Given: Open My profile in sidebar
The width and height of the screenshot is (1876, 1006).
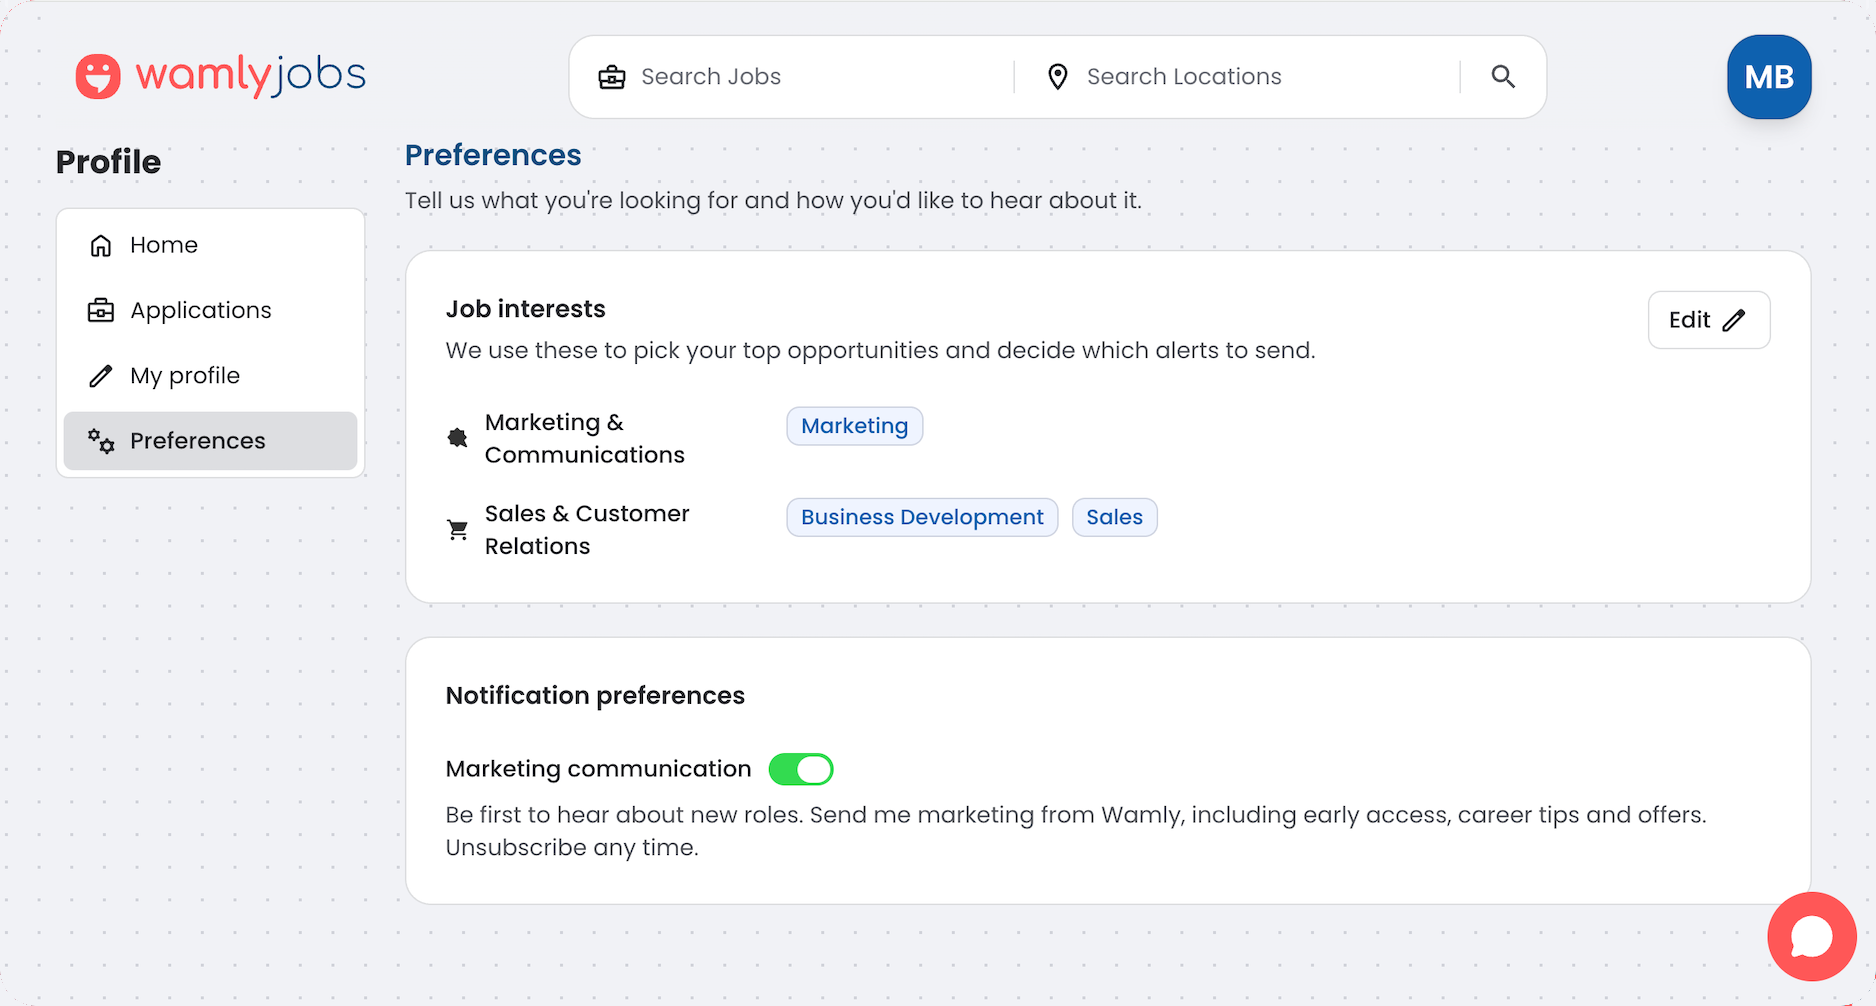Looking at the screenshot, I should (x=211, y=376).
